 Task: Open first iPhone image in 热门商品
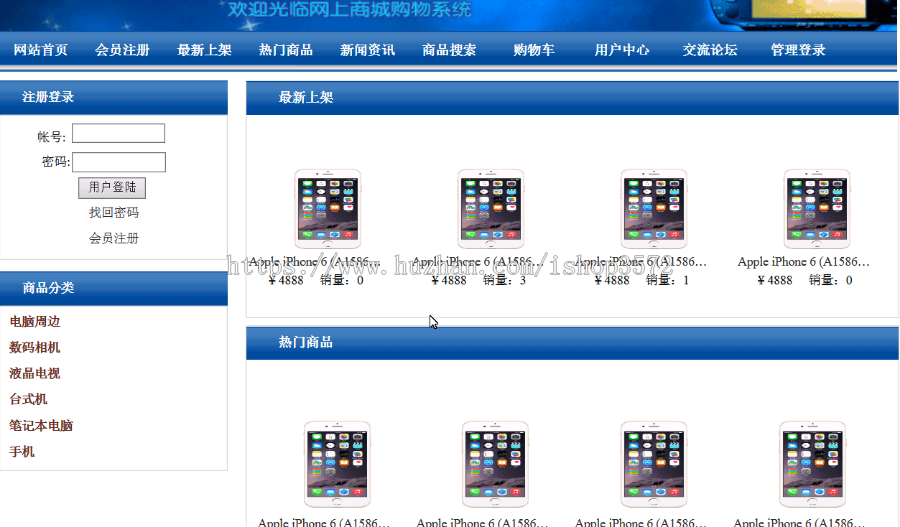[337, 464]
